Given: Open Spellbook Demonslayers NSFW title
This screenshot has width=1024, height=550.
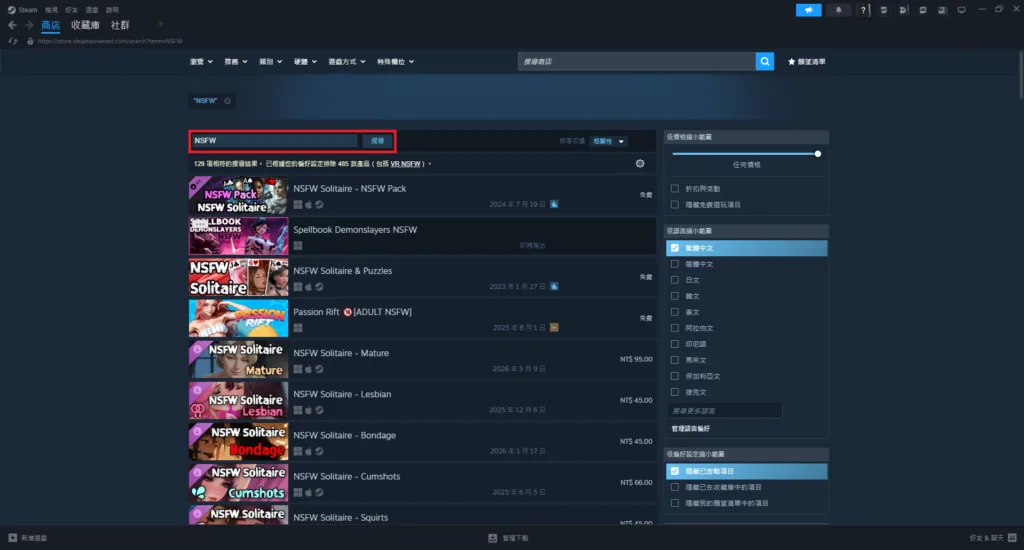Looking at the screenshot, I should (355, 230).
